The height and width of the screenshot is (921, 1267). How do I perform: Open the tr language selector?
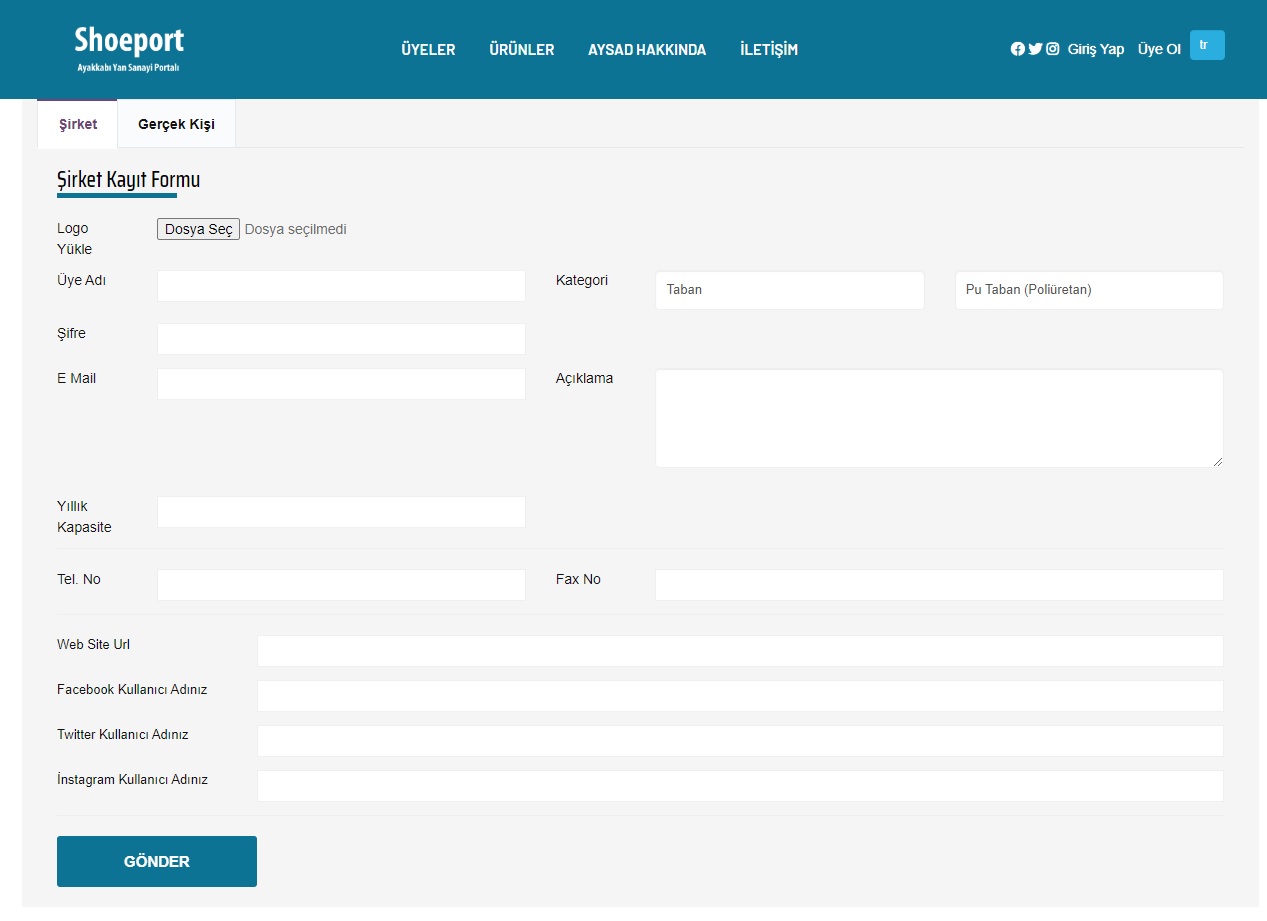(x=1207, y=45)
